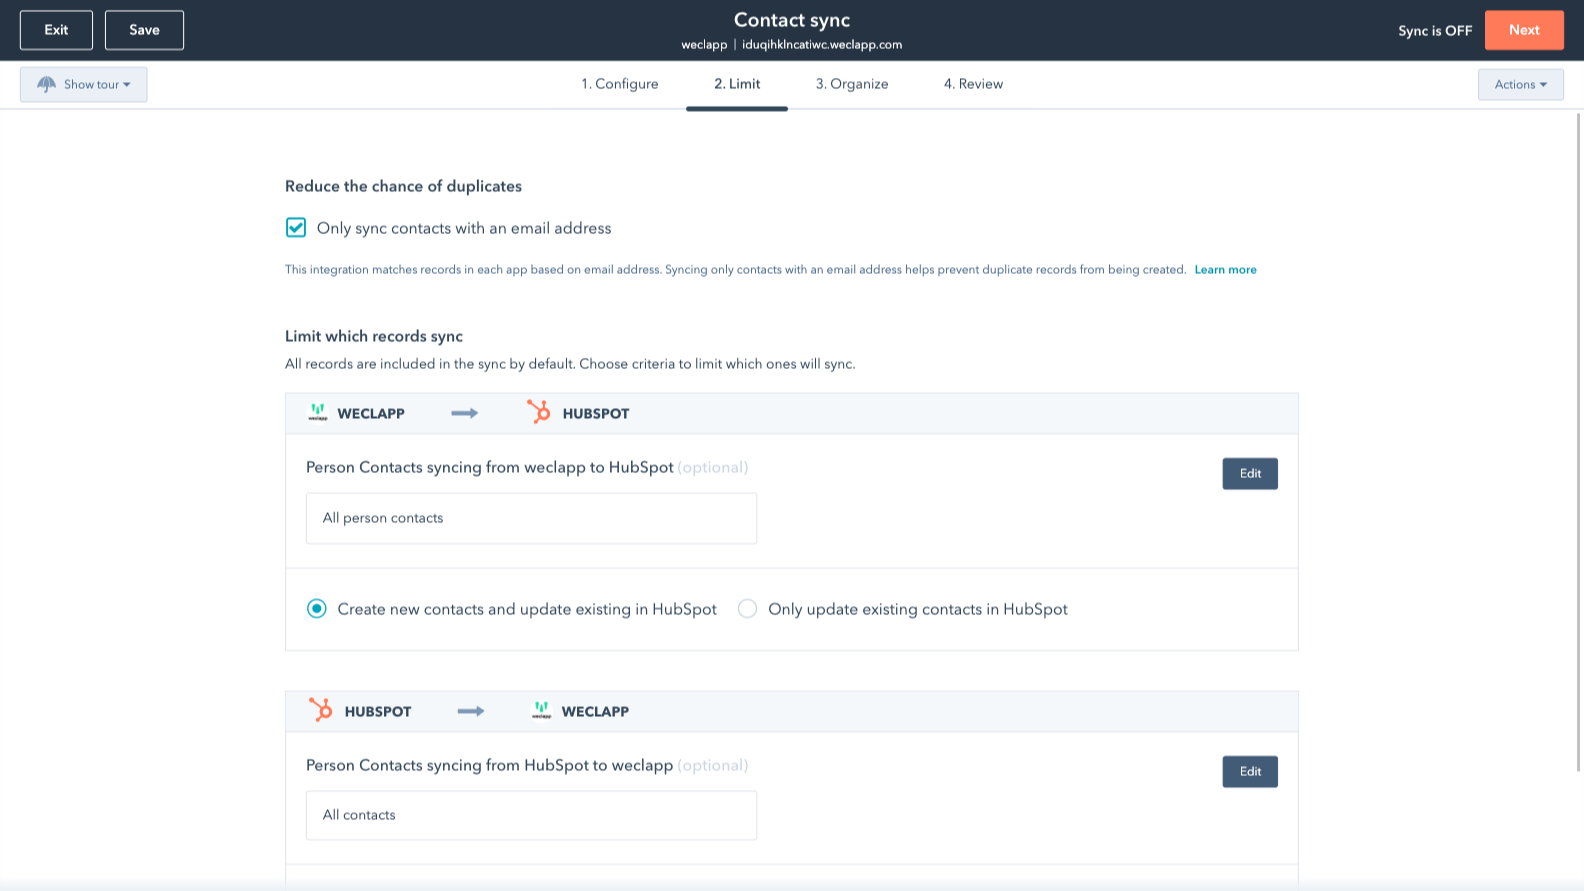Switch to the 1. Configure tab
This screenshot has width=1584, height=891.
click(620, 84)
